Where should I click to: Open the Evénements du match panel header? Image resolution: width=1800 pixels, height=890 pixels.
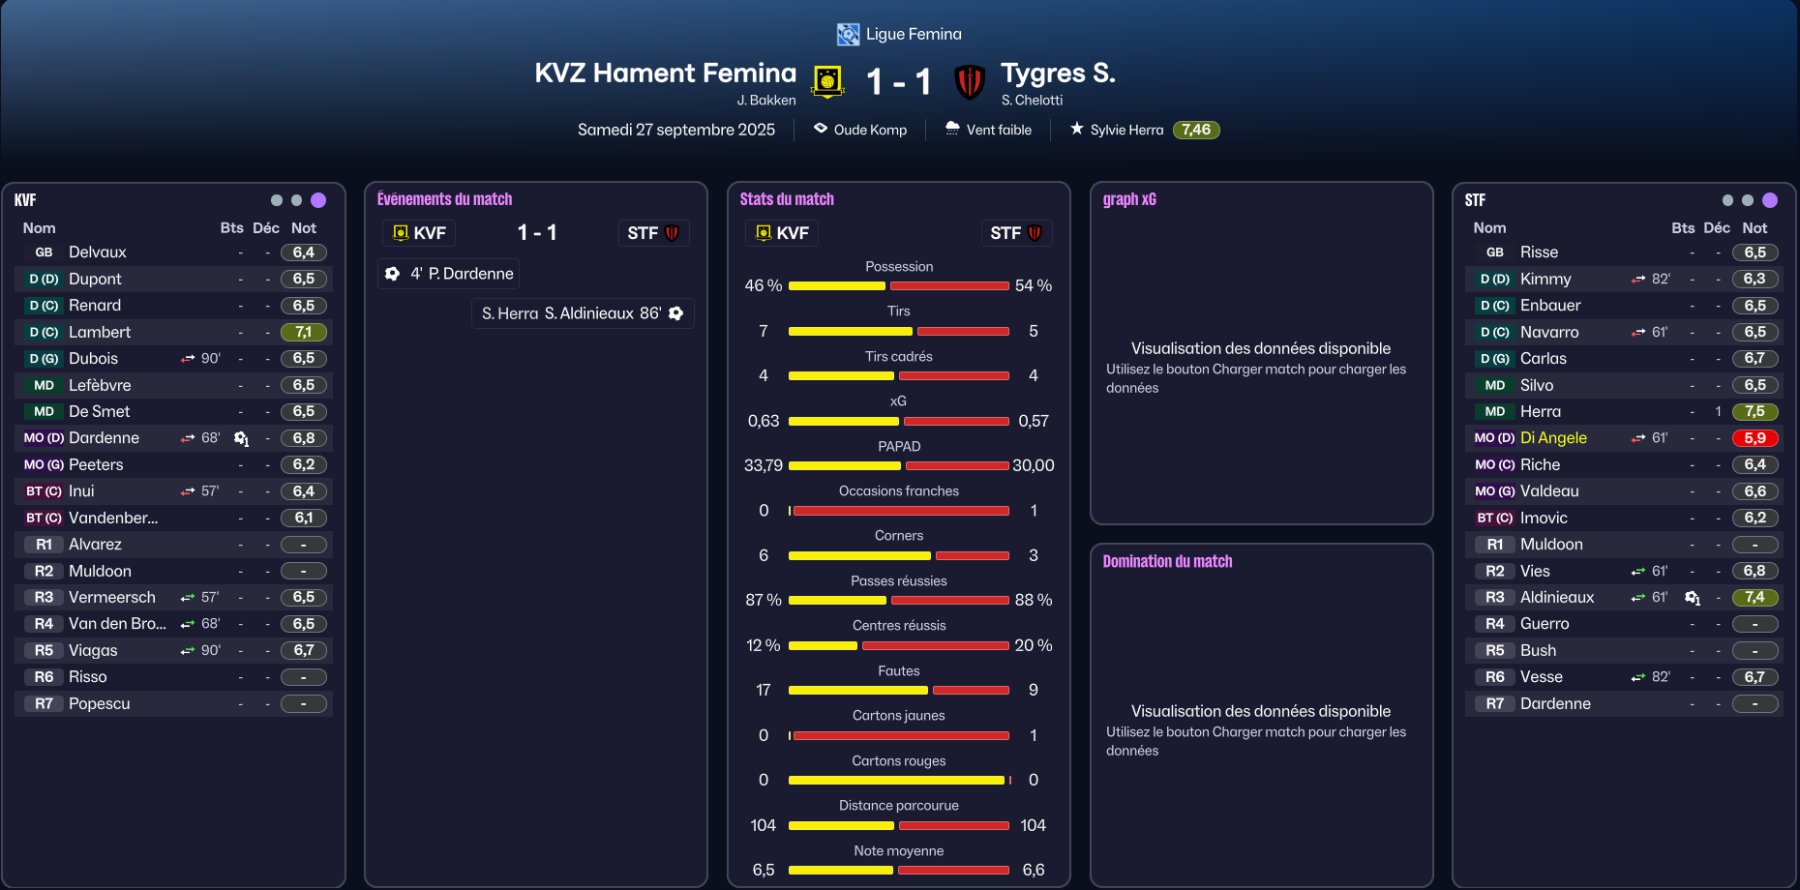(444, 200)
